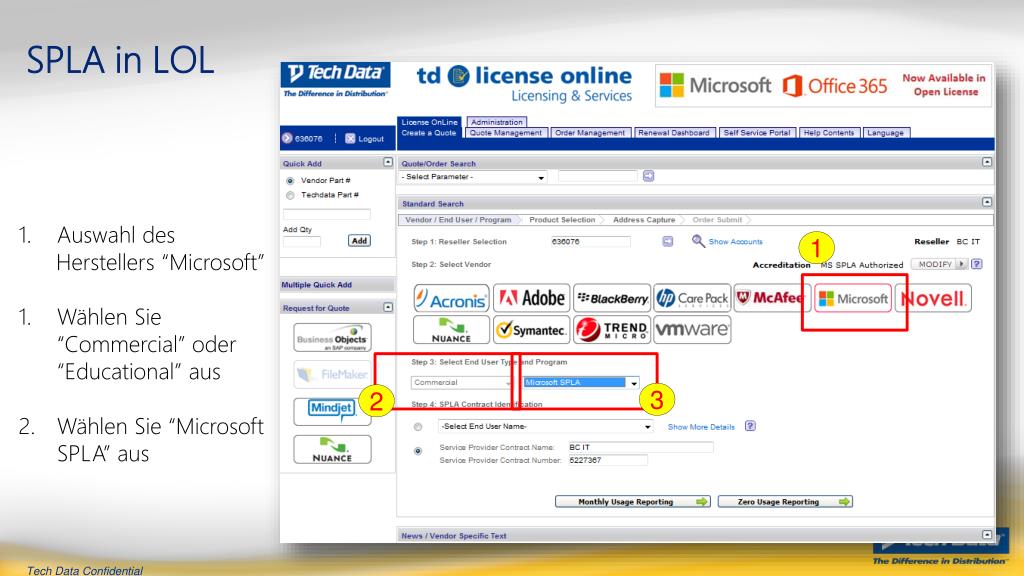
Task: Select the Nuance vendor in Step 2
Action: tap(451, 330)
